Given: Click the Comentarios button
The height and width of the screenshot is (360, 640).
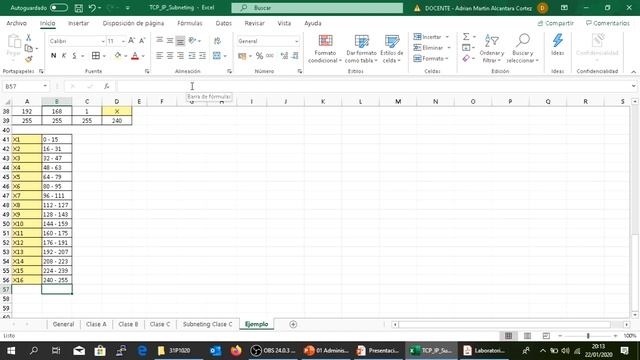Looking at the screenshot, I should click(608, 23).
